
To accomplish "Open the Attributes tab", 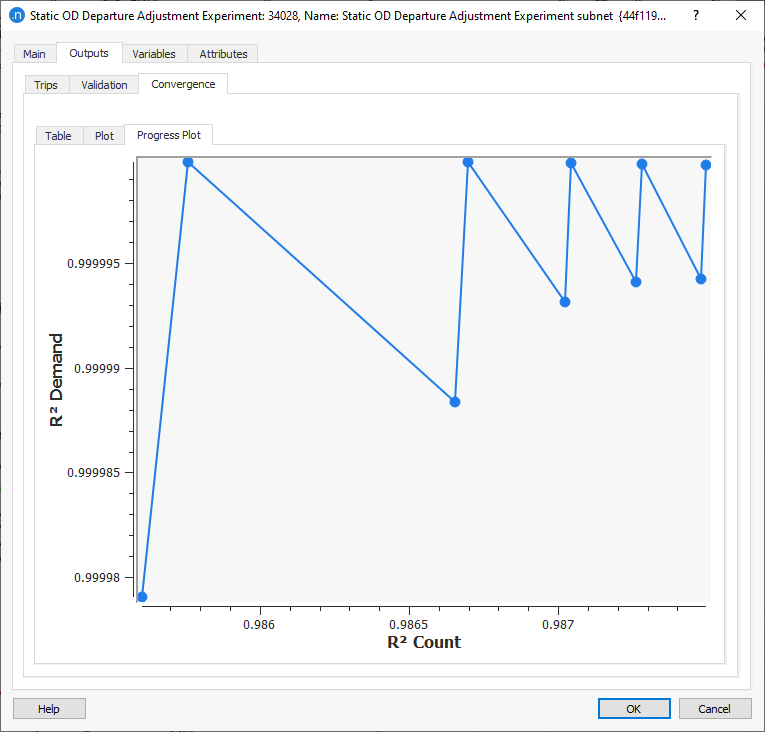I will pyautogui.click(x=223, y=54).
